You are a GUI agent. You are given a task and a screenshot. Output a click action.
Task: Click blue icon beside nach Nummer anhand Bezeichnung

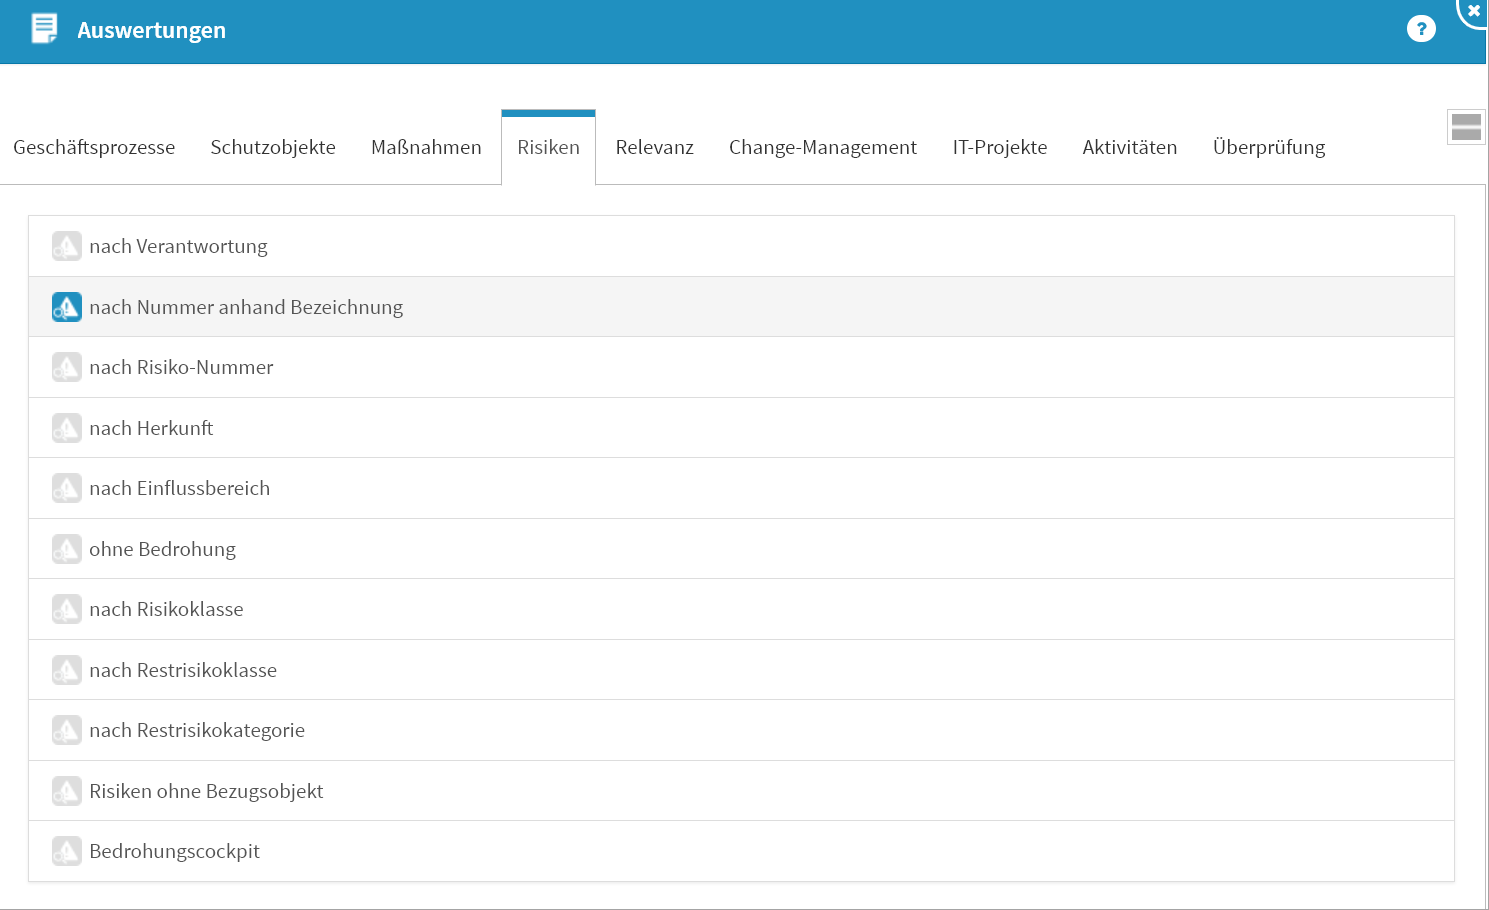66,307
